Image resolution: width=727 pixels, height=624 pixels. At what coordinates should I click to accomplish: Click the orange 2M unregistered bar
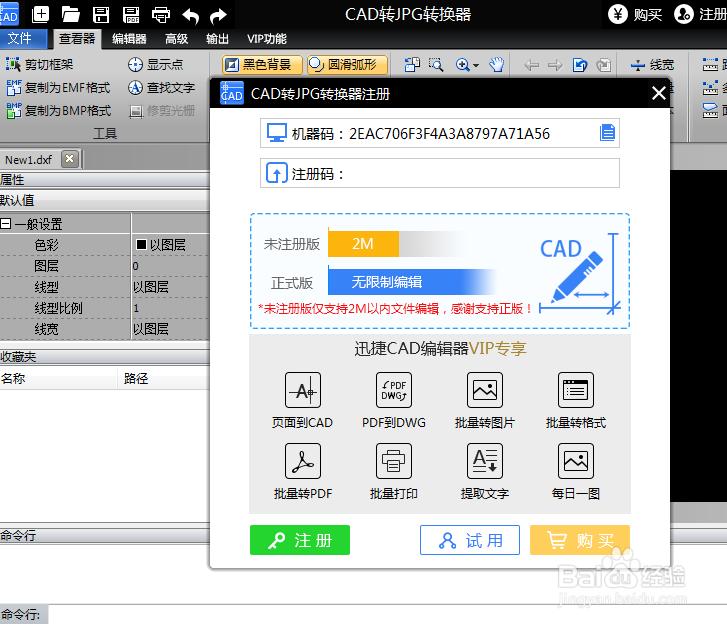tap(363, 243)
